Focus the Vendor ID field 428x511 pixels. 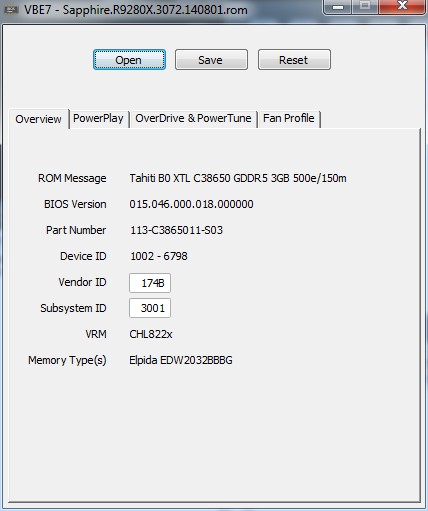point(150,283)
